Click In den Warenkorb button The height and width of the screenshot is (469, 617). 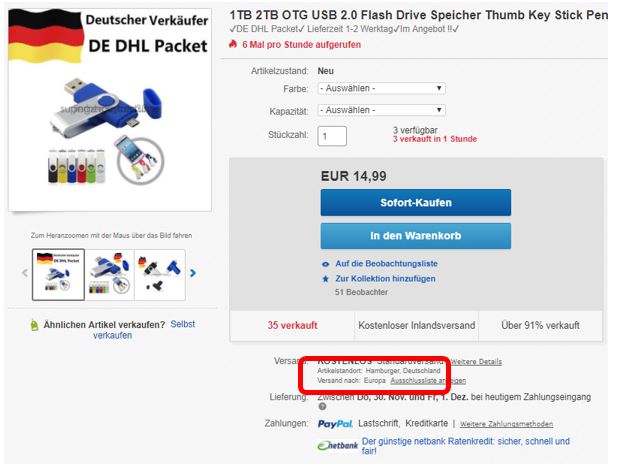pos(416,236)
